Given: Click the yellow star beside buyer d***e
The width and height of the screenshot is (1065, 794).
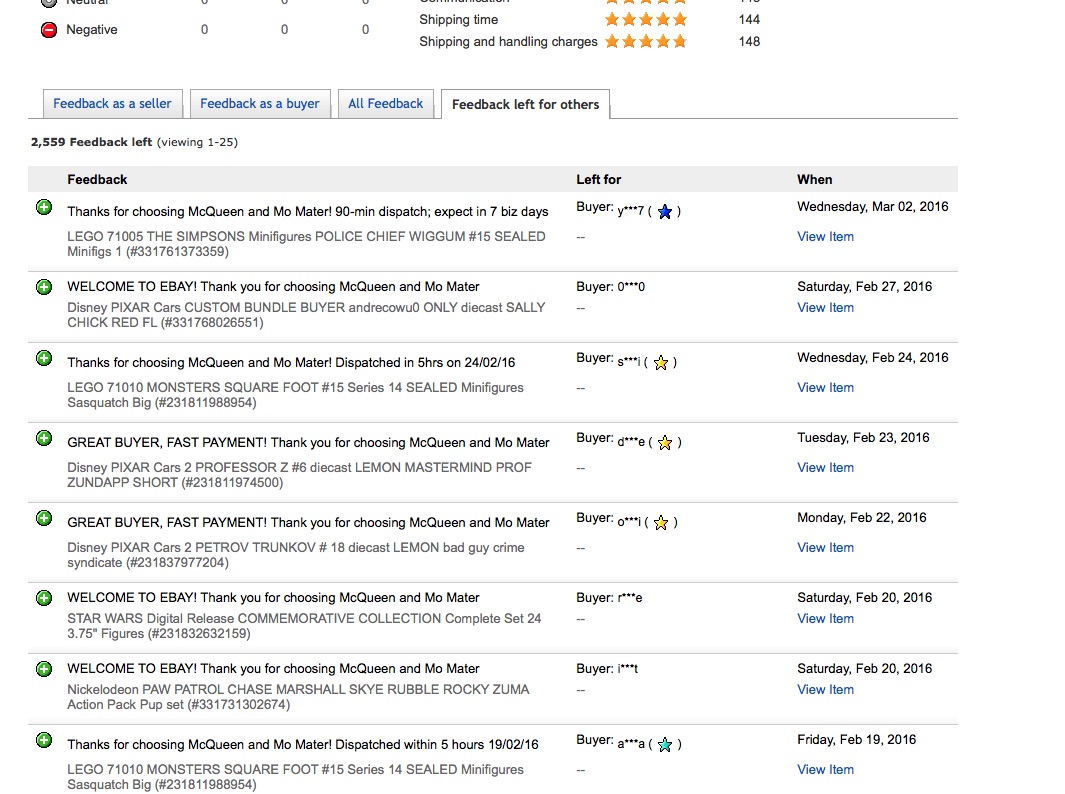Looking at the screenshot, I should point(664,443).
